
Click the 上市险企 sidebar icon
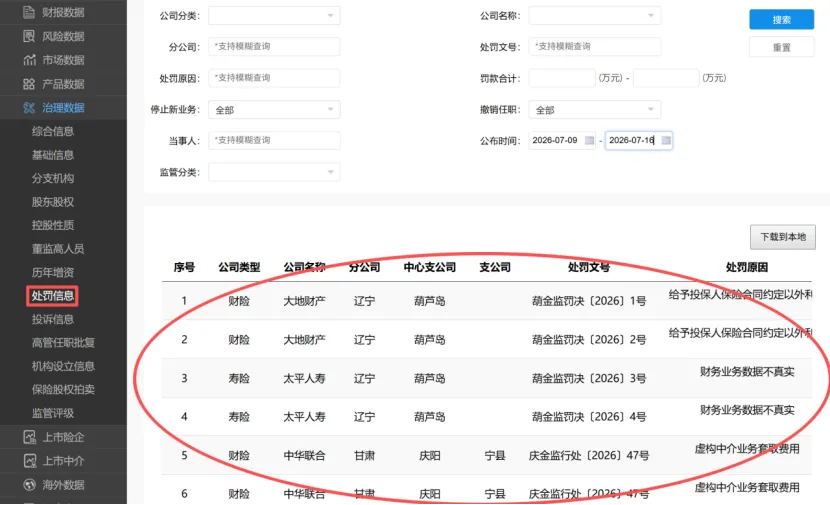coord(30,437)
